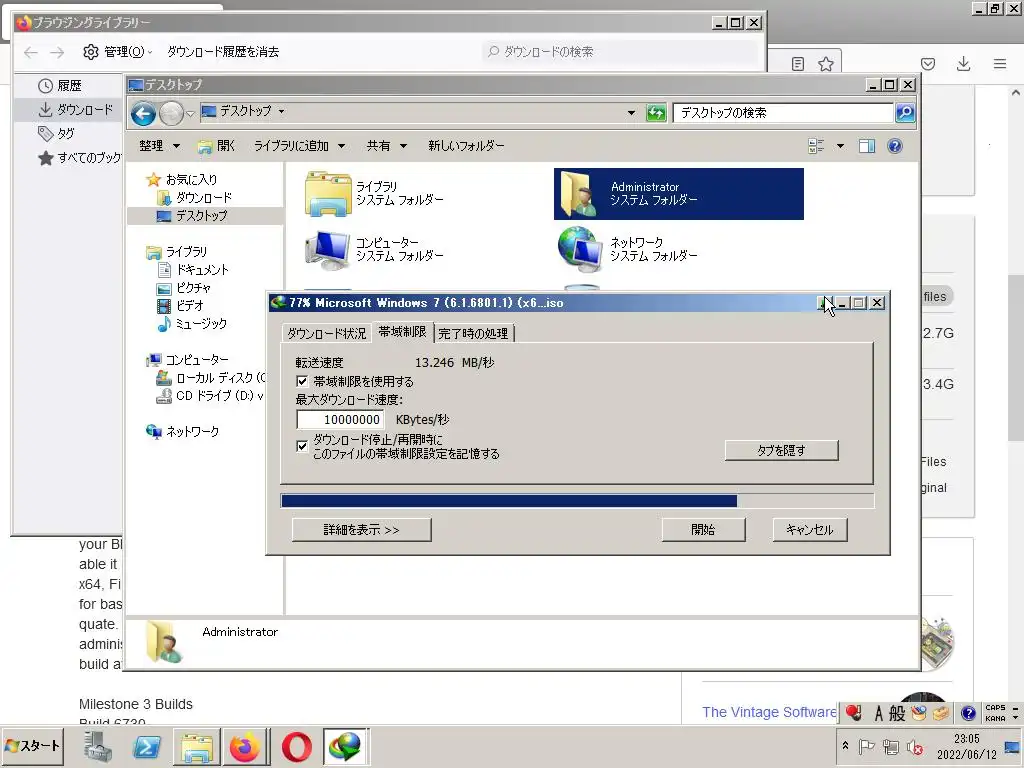Open ライブラリに追加 dropdown
This screenshot has width=1024, height=768.
[299, 146]
